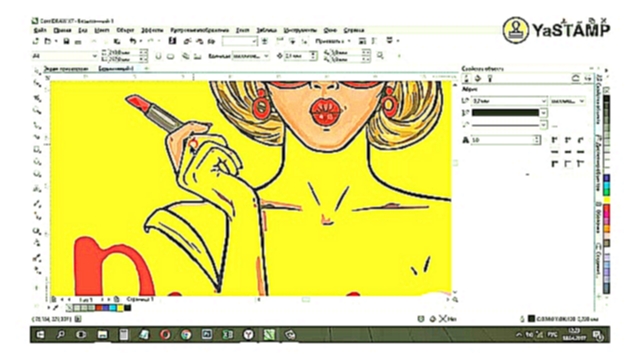Open the Привязать к snap dropdown
Screen dimensions: 640x360
point(332,41)
